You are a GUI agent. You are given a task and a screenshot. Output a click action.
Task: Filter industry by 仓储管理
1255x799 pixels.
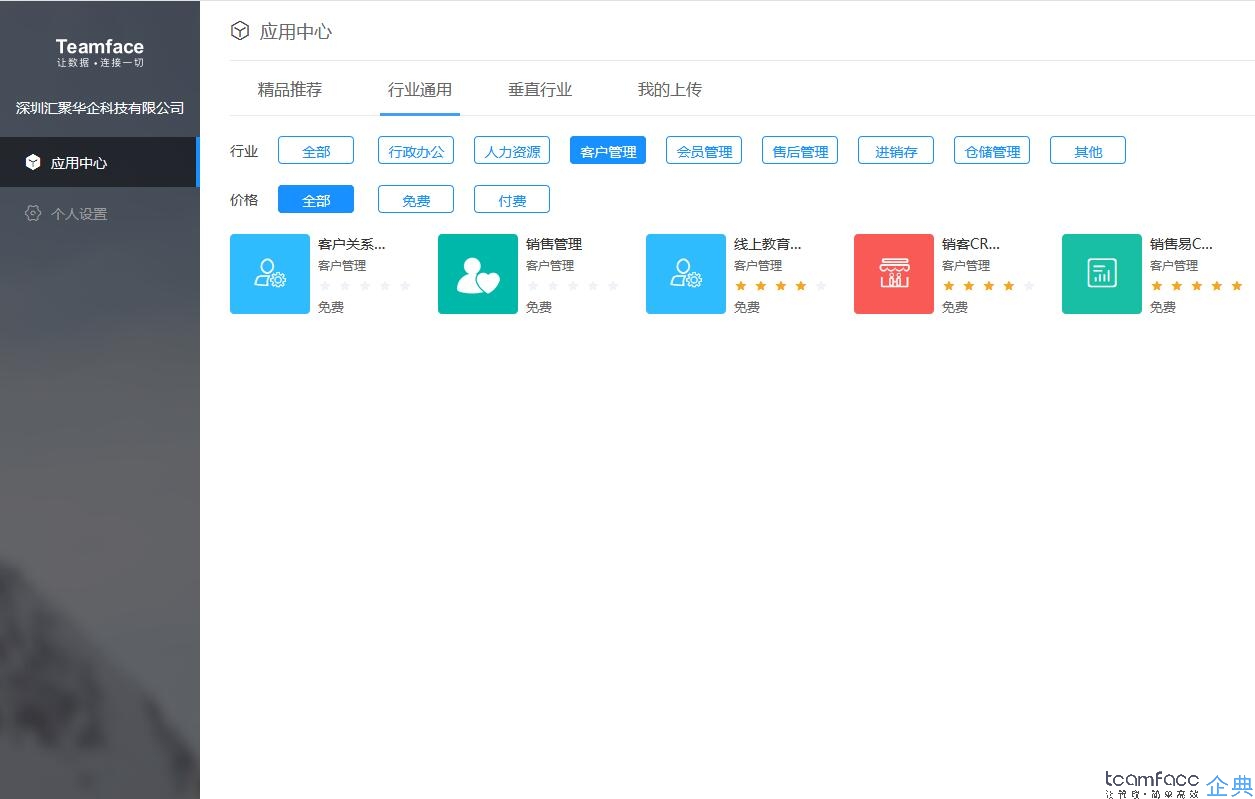[992, 151]
